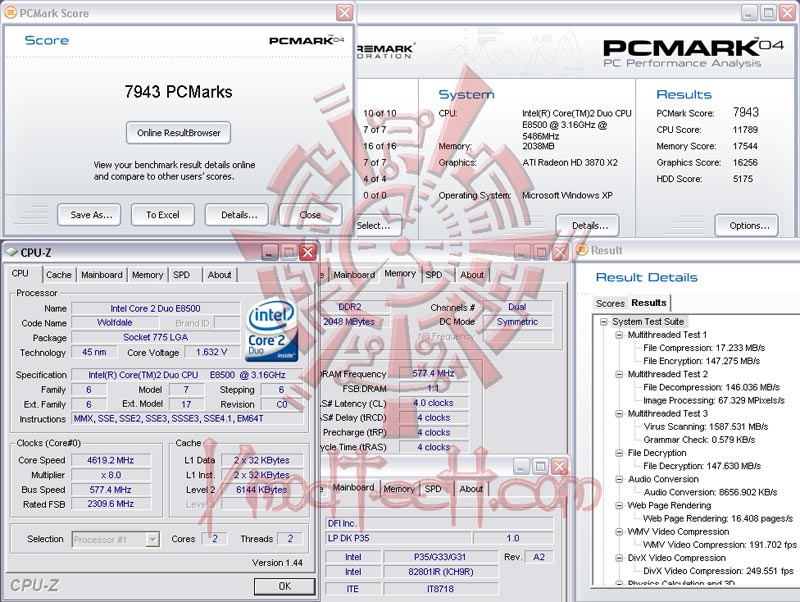Open the Processor #1 selection dropdown
Image resolution: width=800 pixels, height=602 pixels.
(153, 539)
